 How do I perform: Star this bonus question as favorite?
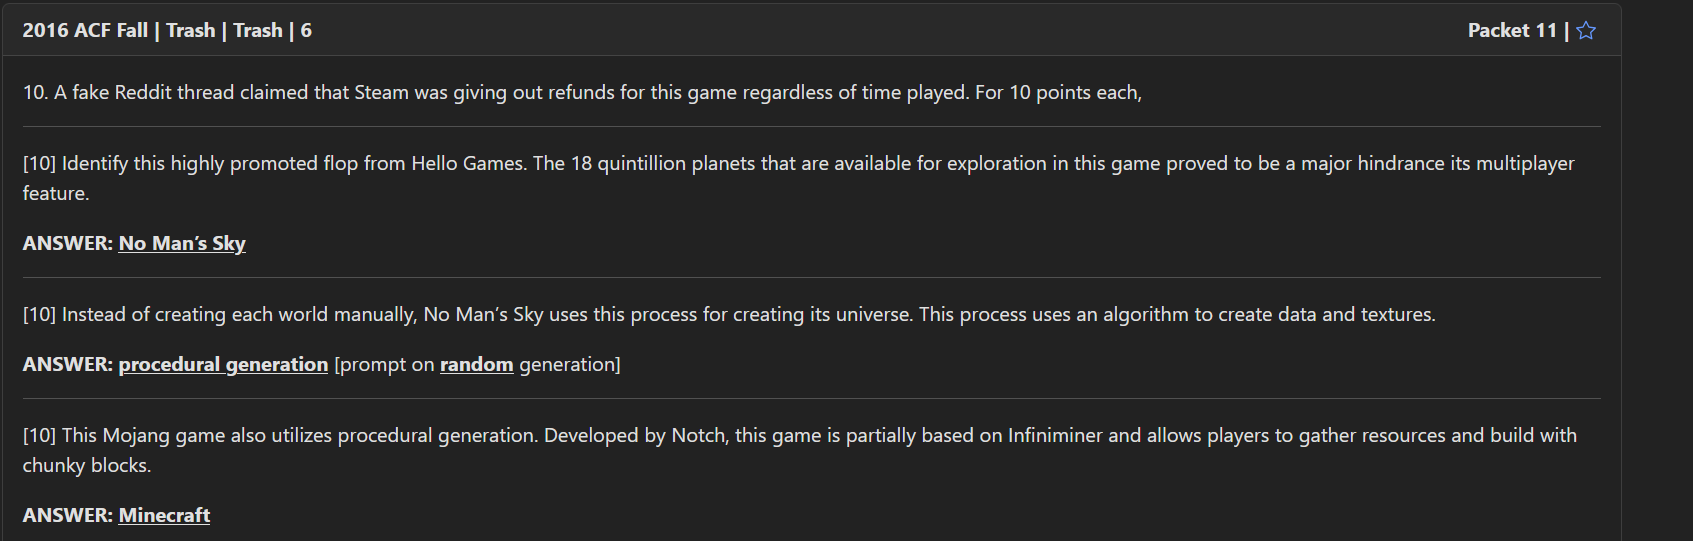click(1586, 31)
